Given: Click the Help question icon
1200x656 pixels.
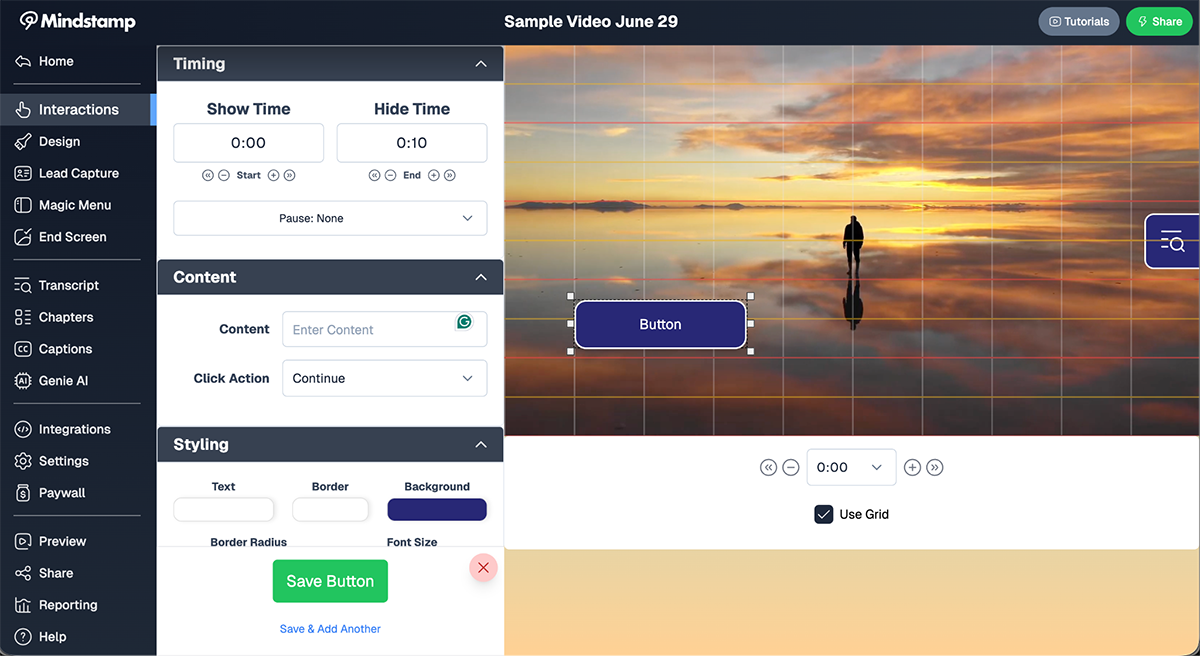Looking at the screenshot, I should coord(23,637).
